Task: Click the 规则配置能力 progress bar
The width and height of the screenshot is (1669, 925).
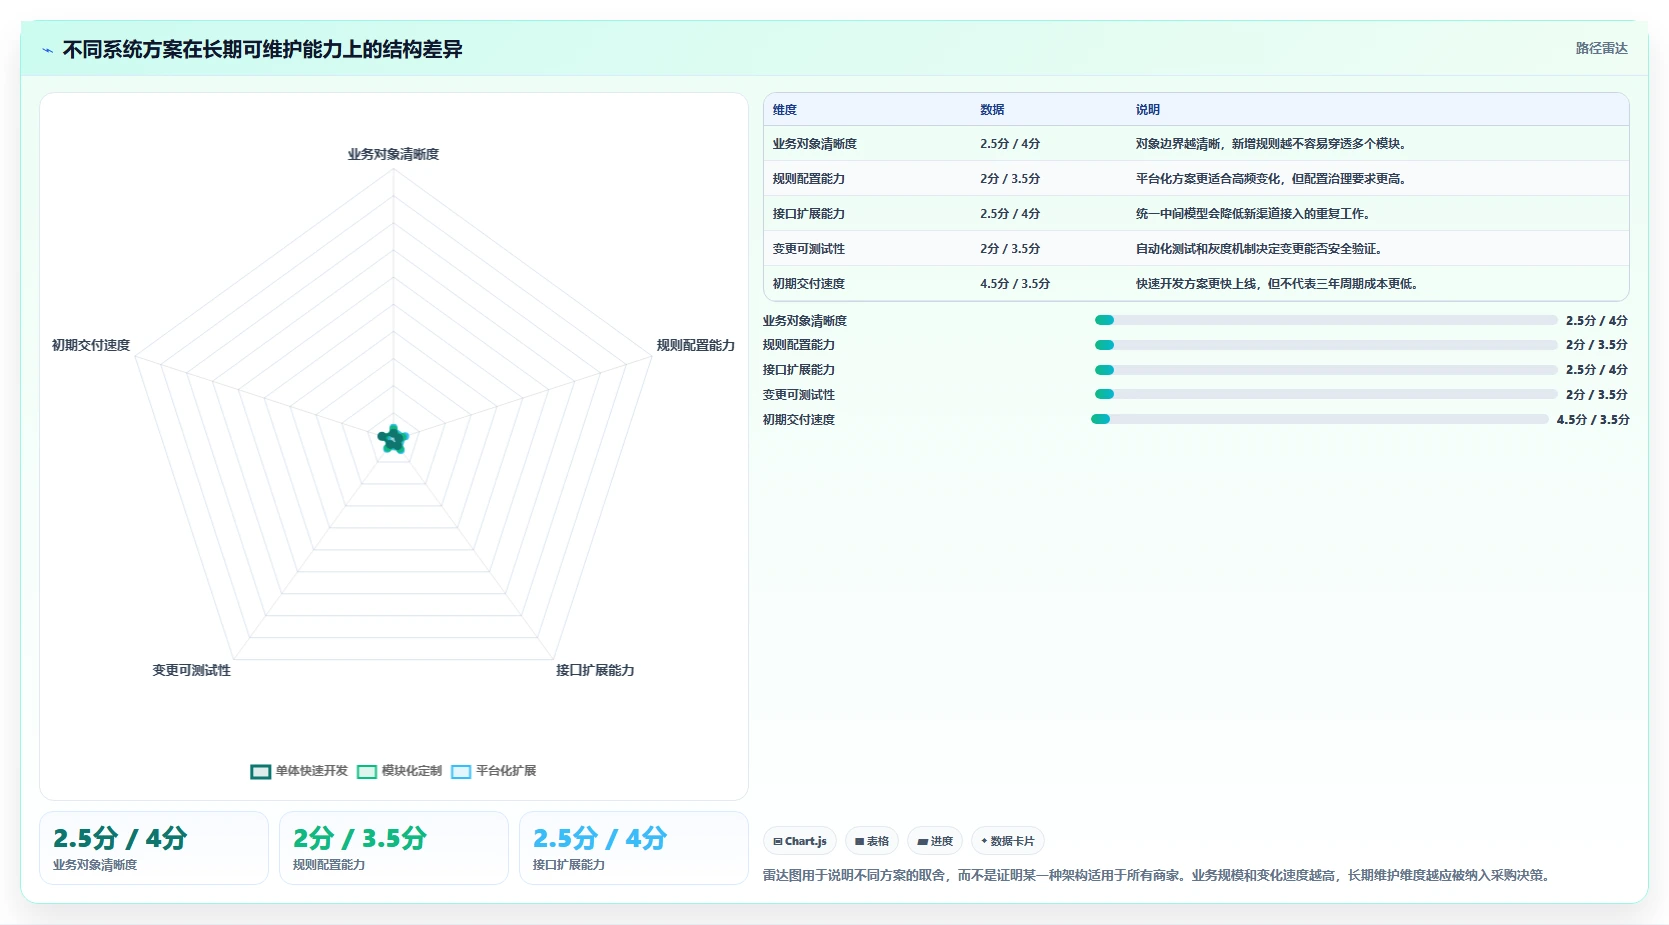Action: tap(1326, 345)
